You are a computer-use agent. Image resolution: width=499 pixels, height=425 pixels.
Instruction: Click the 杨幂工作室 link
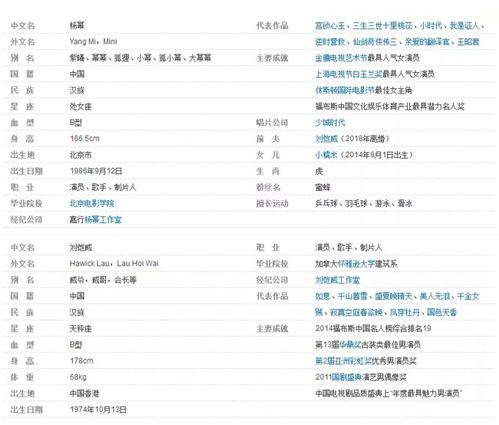pos(103,220)
